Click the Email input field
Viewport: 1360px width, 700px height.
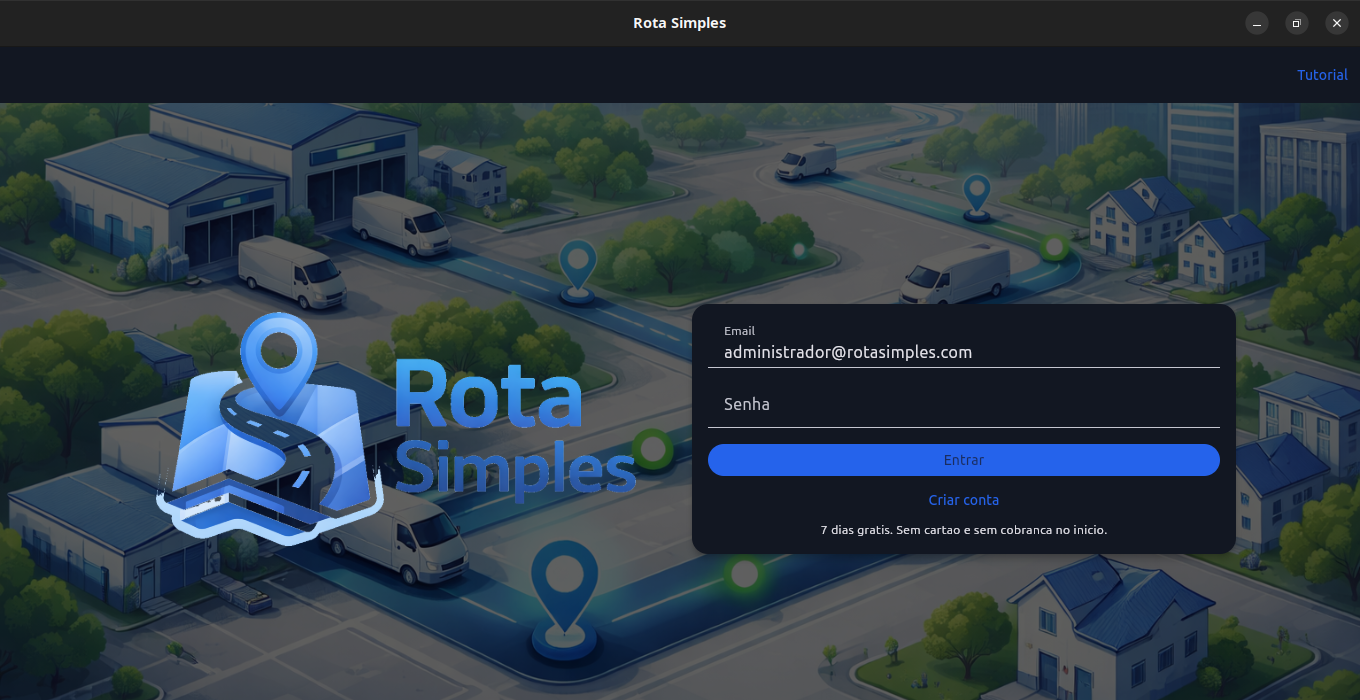[963, 351]
